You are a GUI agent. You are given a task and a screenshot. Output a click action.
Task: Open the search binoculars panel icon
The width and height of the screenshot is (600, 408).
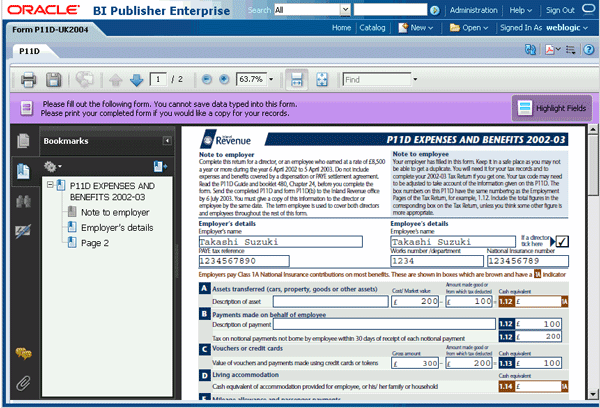tap(24, 201)
